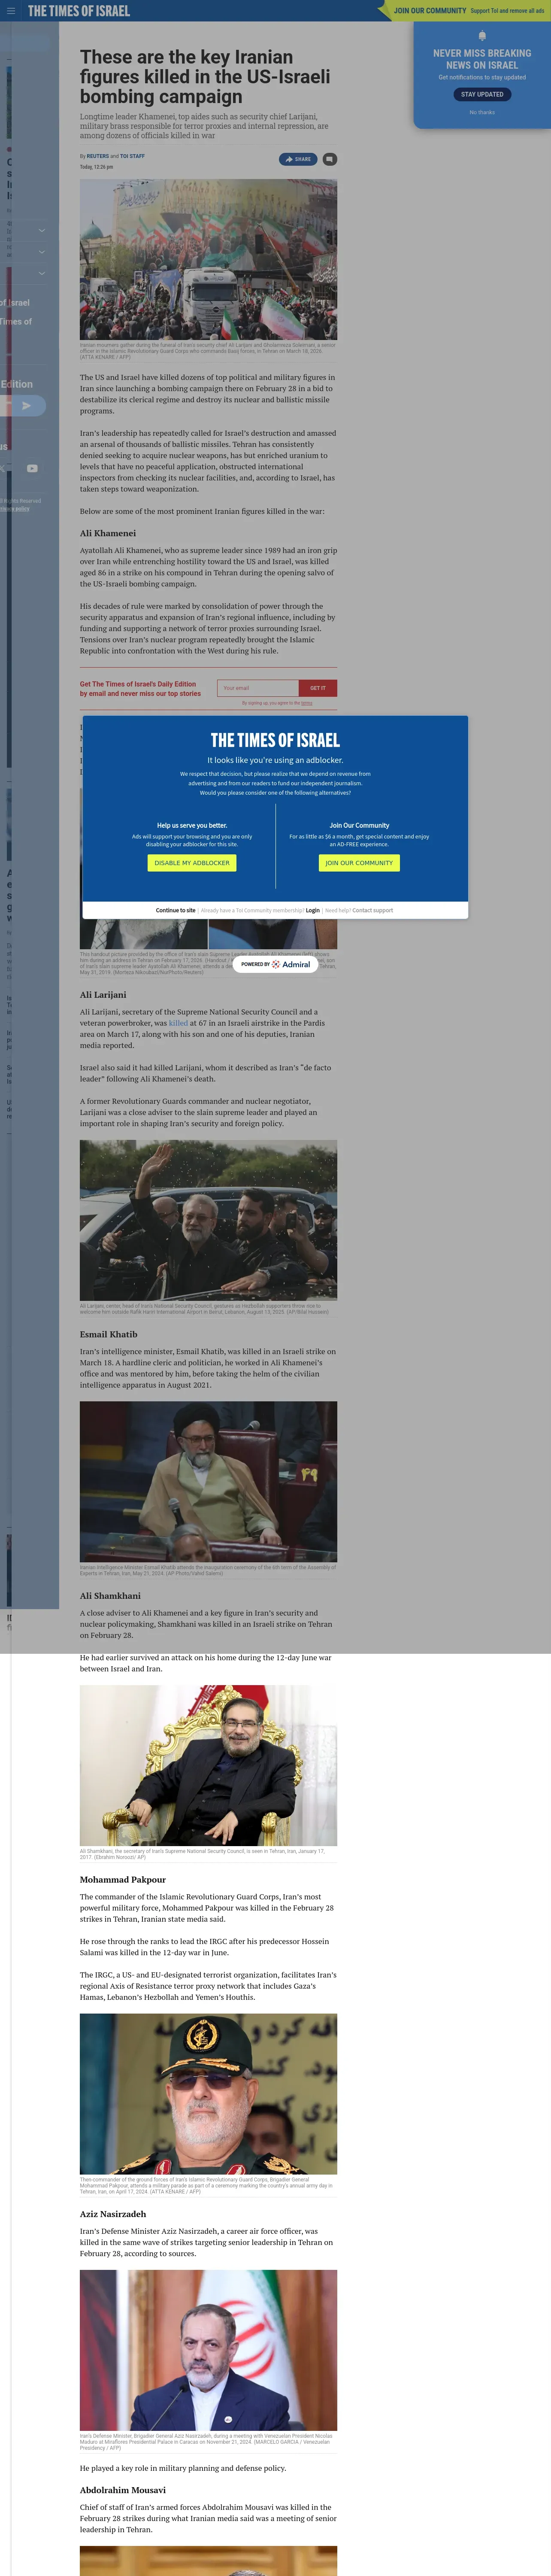Click the comments speech bubble icon
Screen dimensions: 551x2576
[x=329, y=159]
